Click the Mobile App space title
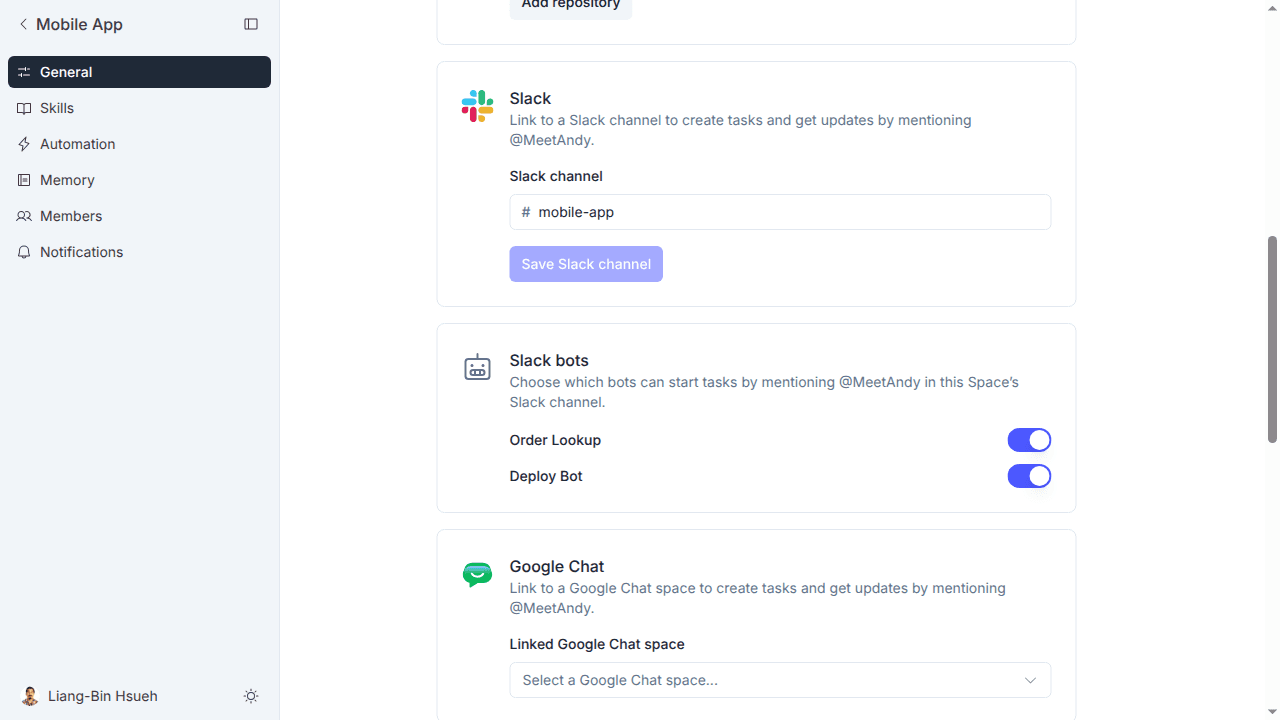This screenshot has height=720, width=1280. [x=79, y=24]
